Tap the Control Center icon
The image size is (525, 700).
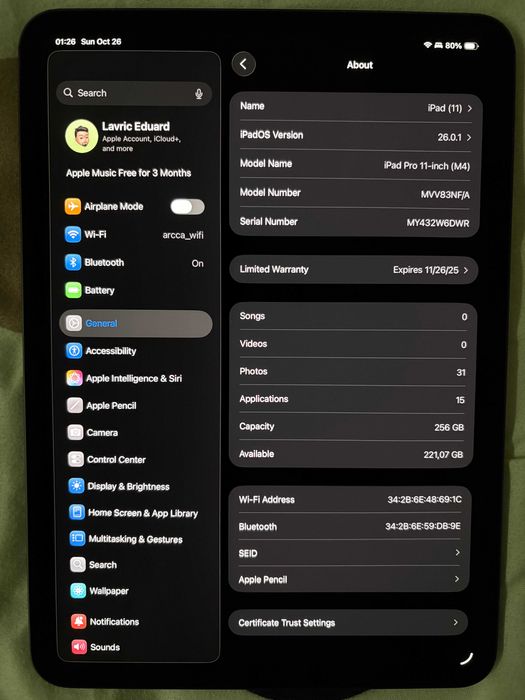pos(76,459)
